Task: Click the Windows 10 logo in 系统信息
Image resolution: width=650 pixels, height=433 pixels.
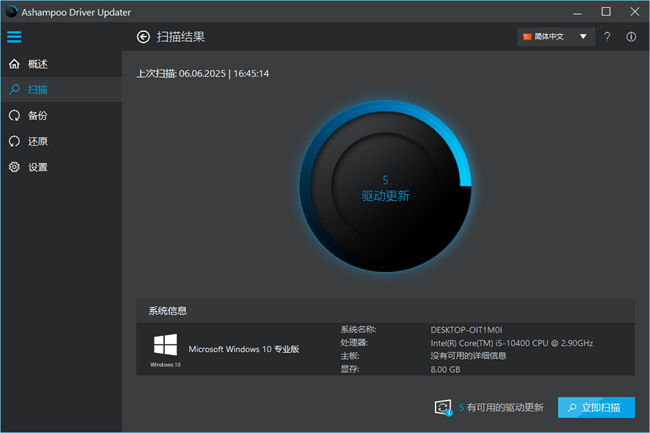Action: coord(166,346)
